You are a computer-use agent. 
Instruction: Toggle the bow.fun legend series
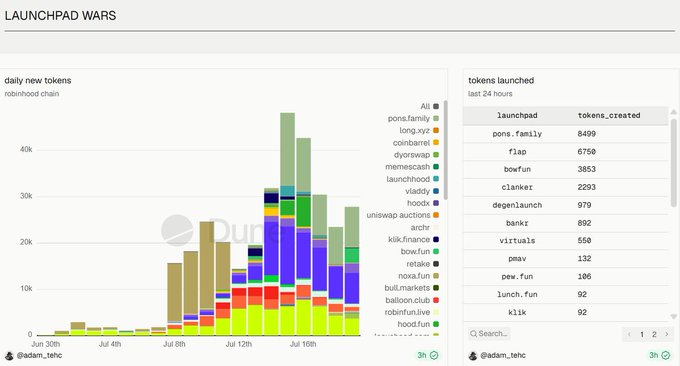tap(420, 252)
